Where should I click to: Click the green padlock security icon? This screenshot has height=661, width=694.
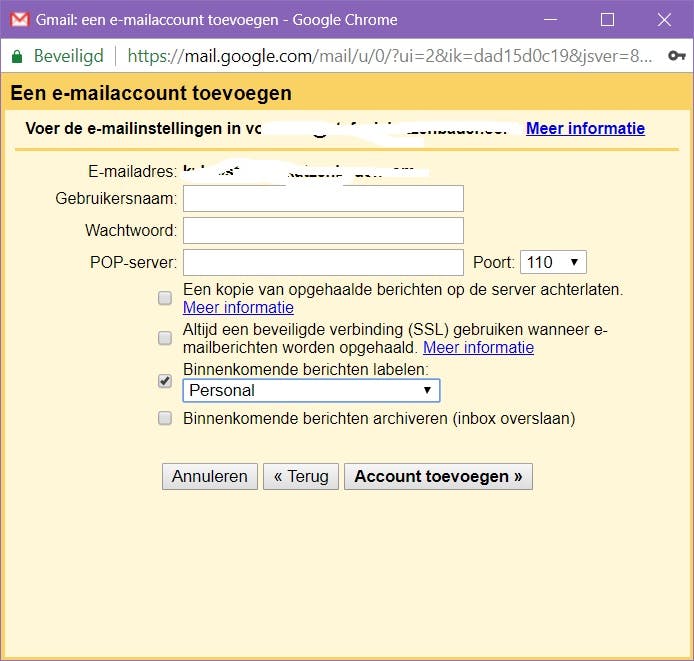click(x=17, y=56)
